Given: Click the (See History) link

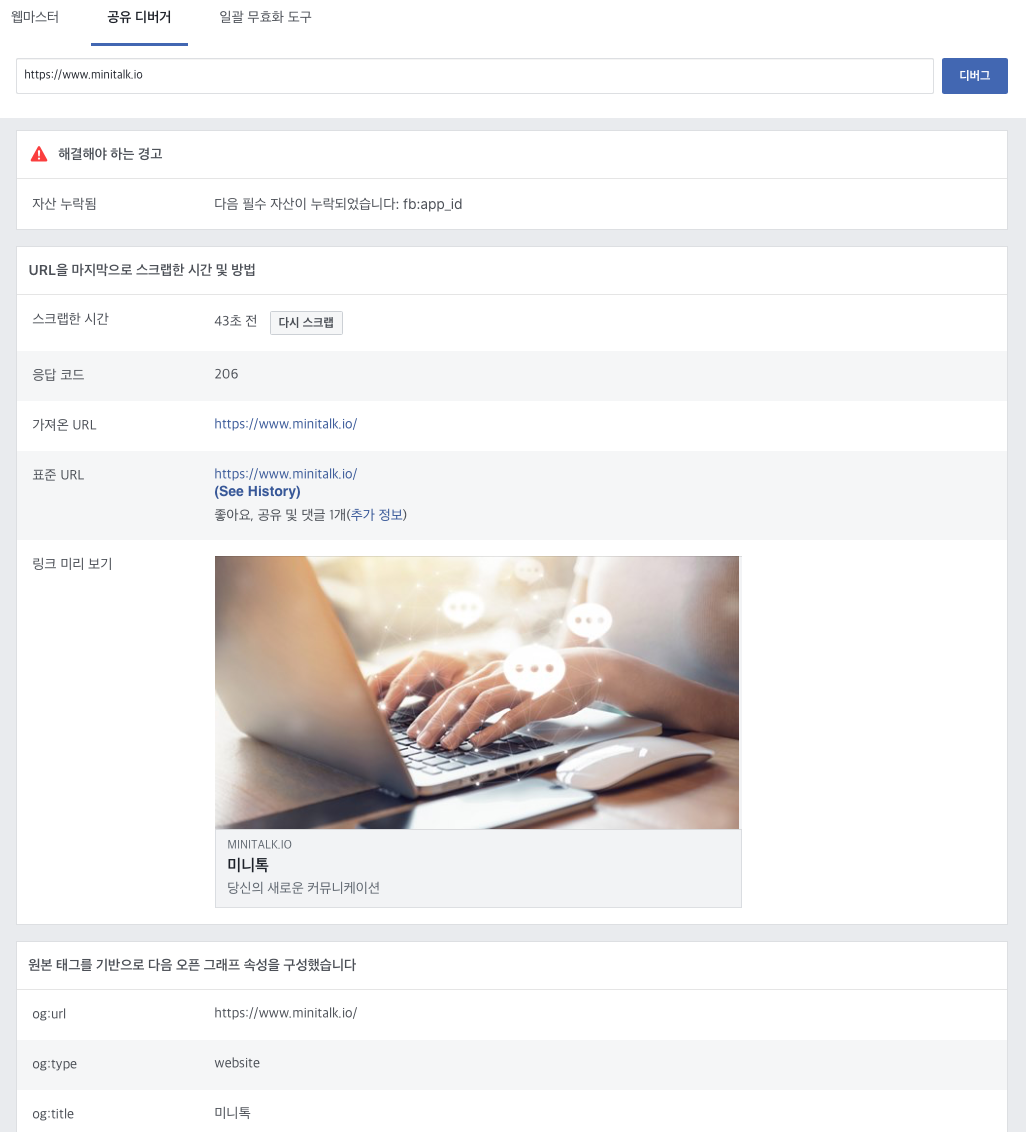Looking at the screenshot, I should pos(257,491).
